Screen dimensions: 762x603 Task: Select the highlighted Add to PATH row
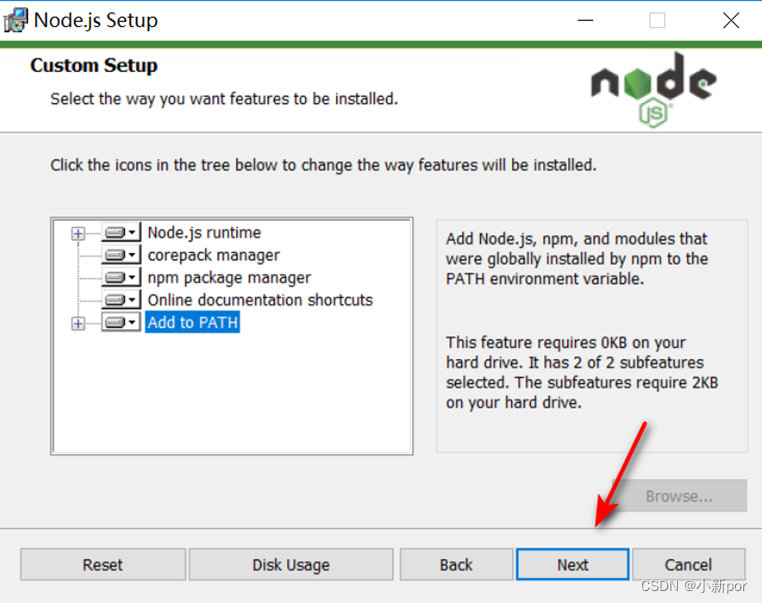[192, 322]
